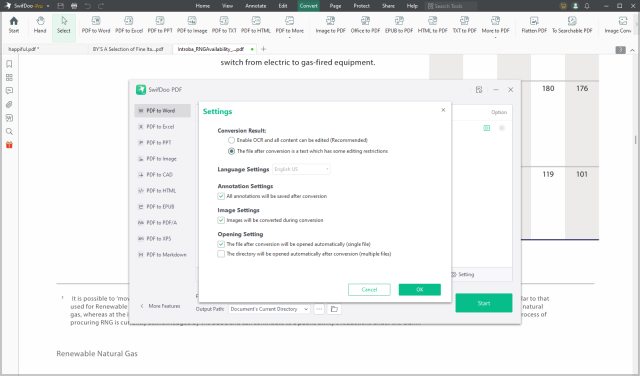640x376 pixels.
Task: Open SwifDoo Pro title dropdown arrow
Action: [48, 6]
